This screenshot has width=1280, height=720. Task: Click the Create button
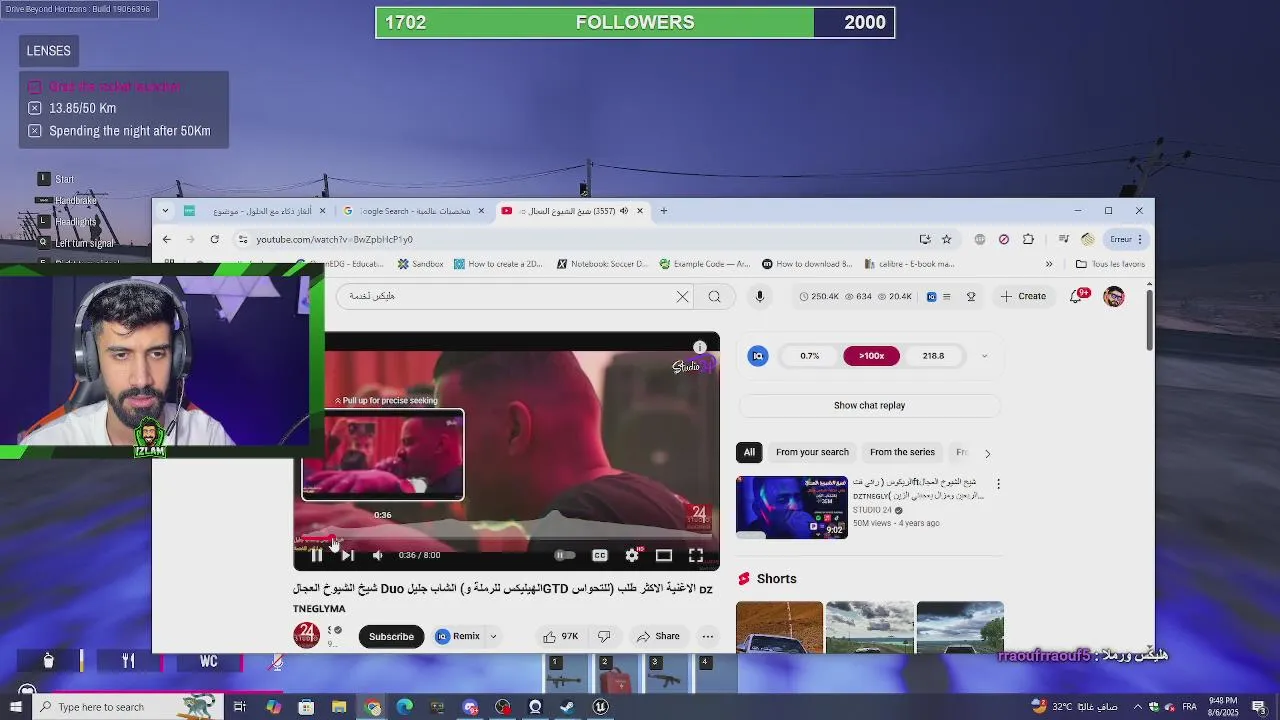click(x=1023, y=296)
